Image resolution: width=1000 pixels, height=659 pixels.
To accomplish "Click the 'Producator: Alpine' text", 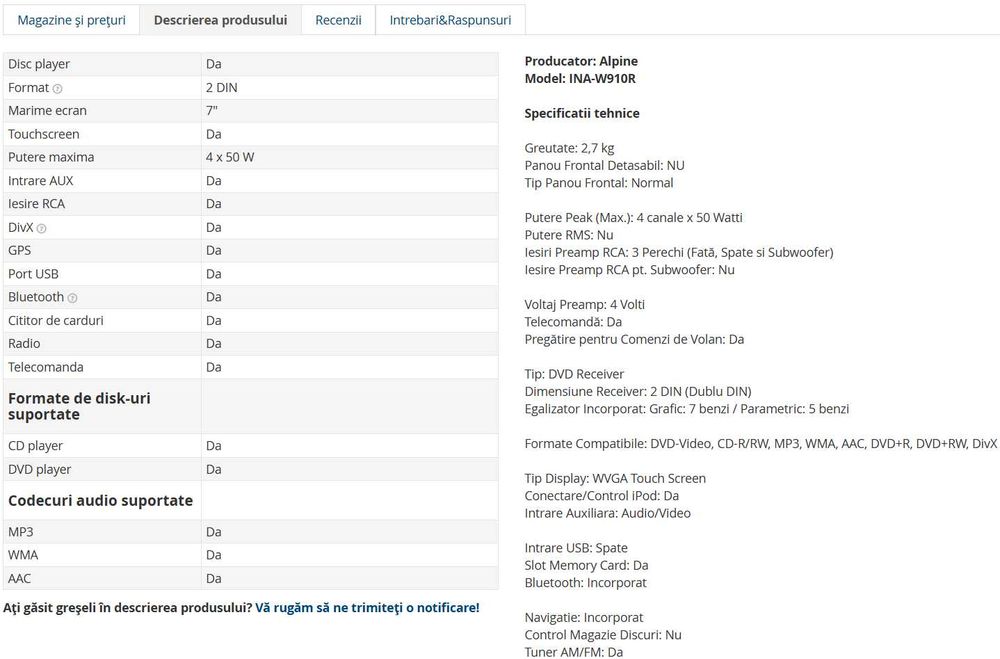I will [x=581, y=61].
